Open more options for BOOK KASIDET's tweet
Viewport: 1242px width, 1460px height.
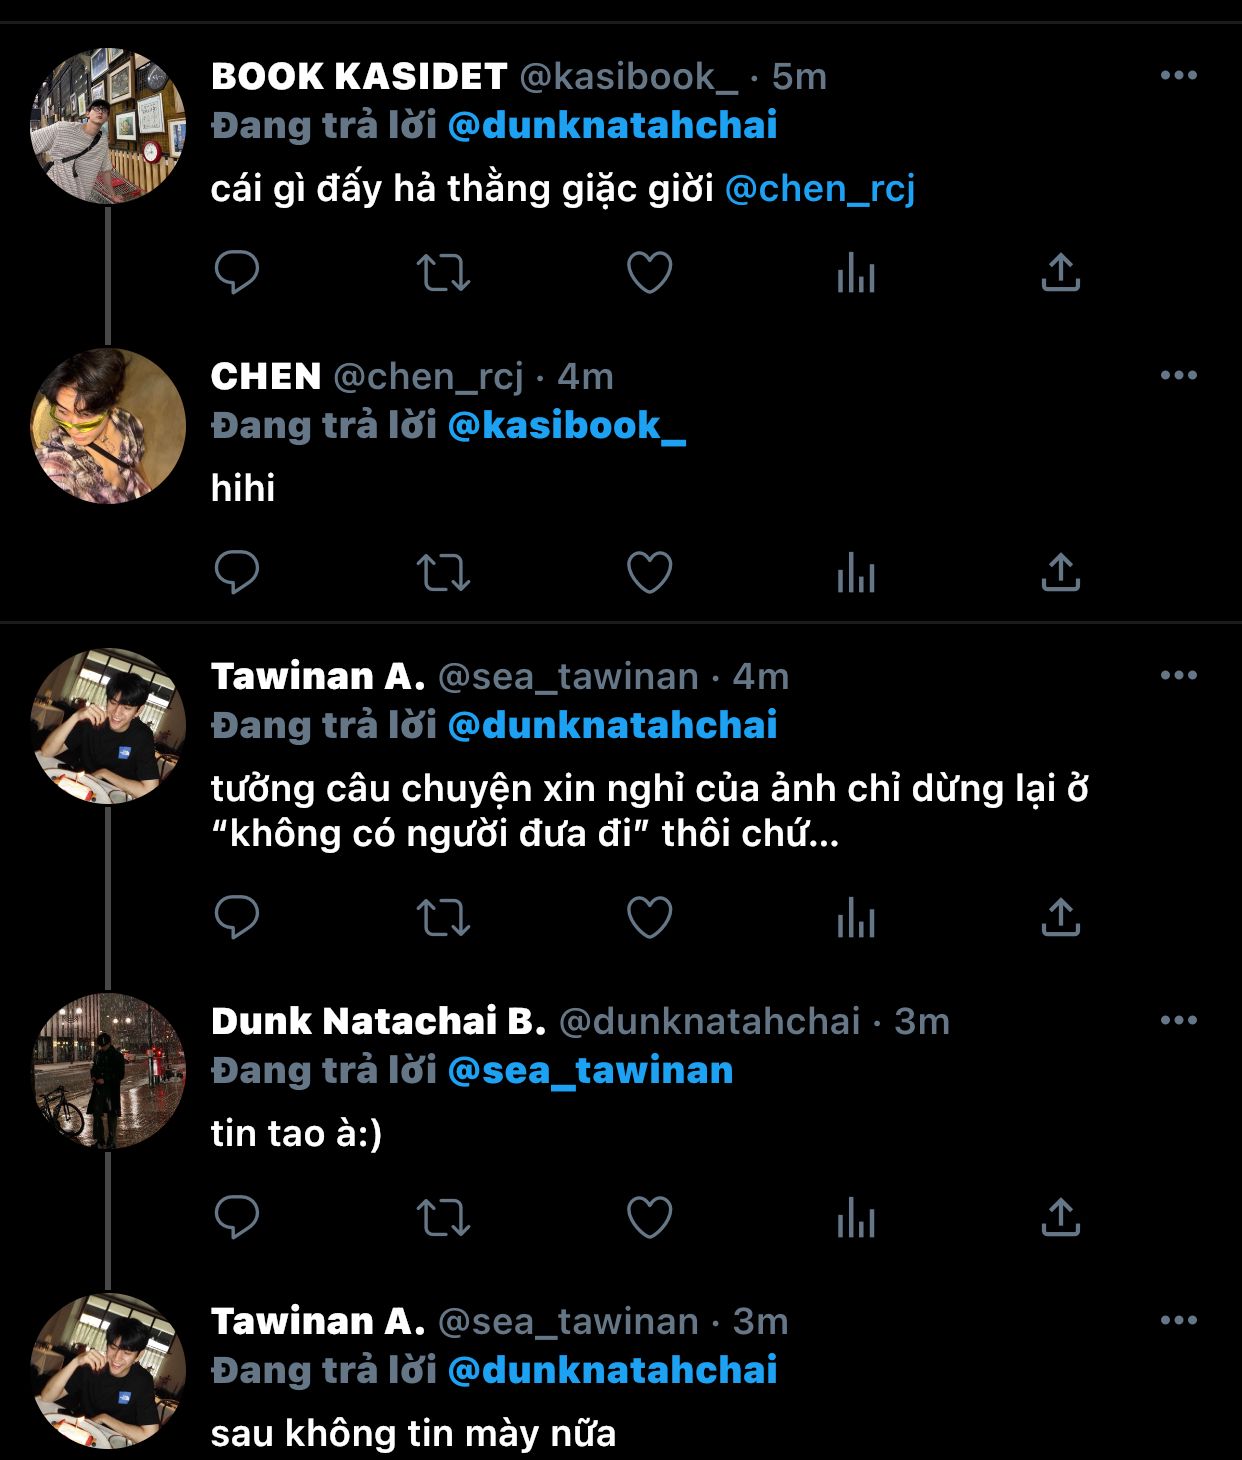click(x=1178, y=76)
